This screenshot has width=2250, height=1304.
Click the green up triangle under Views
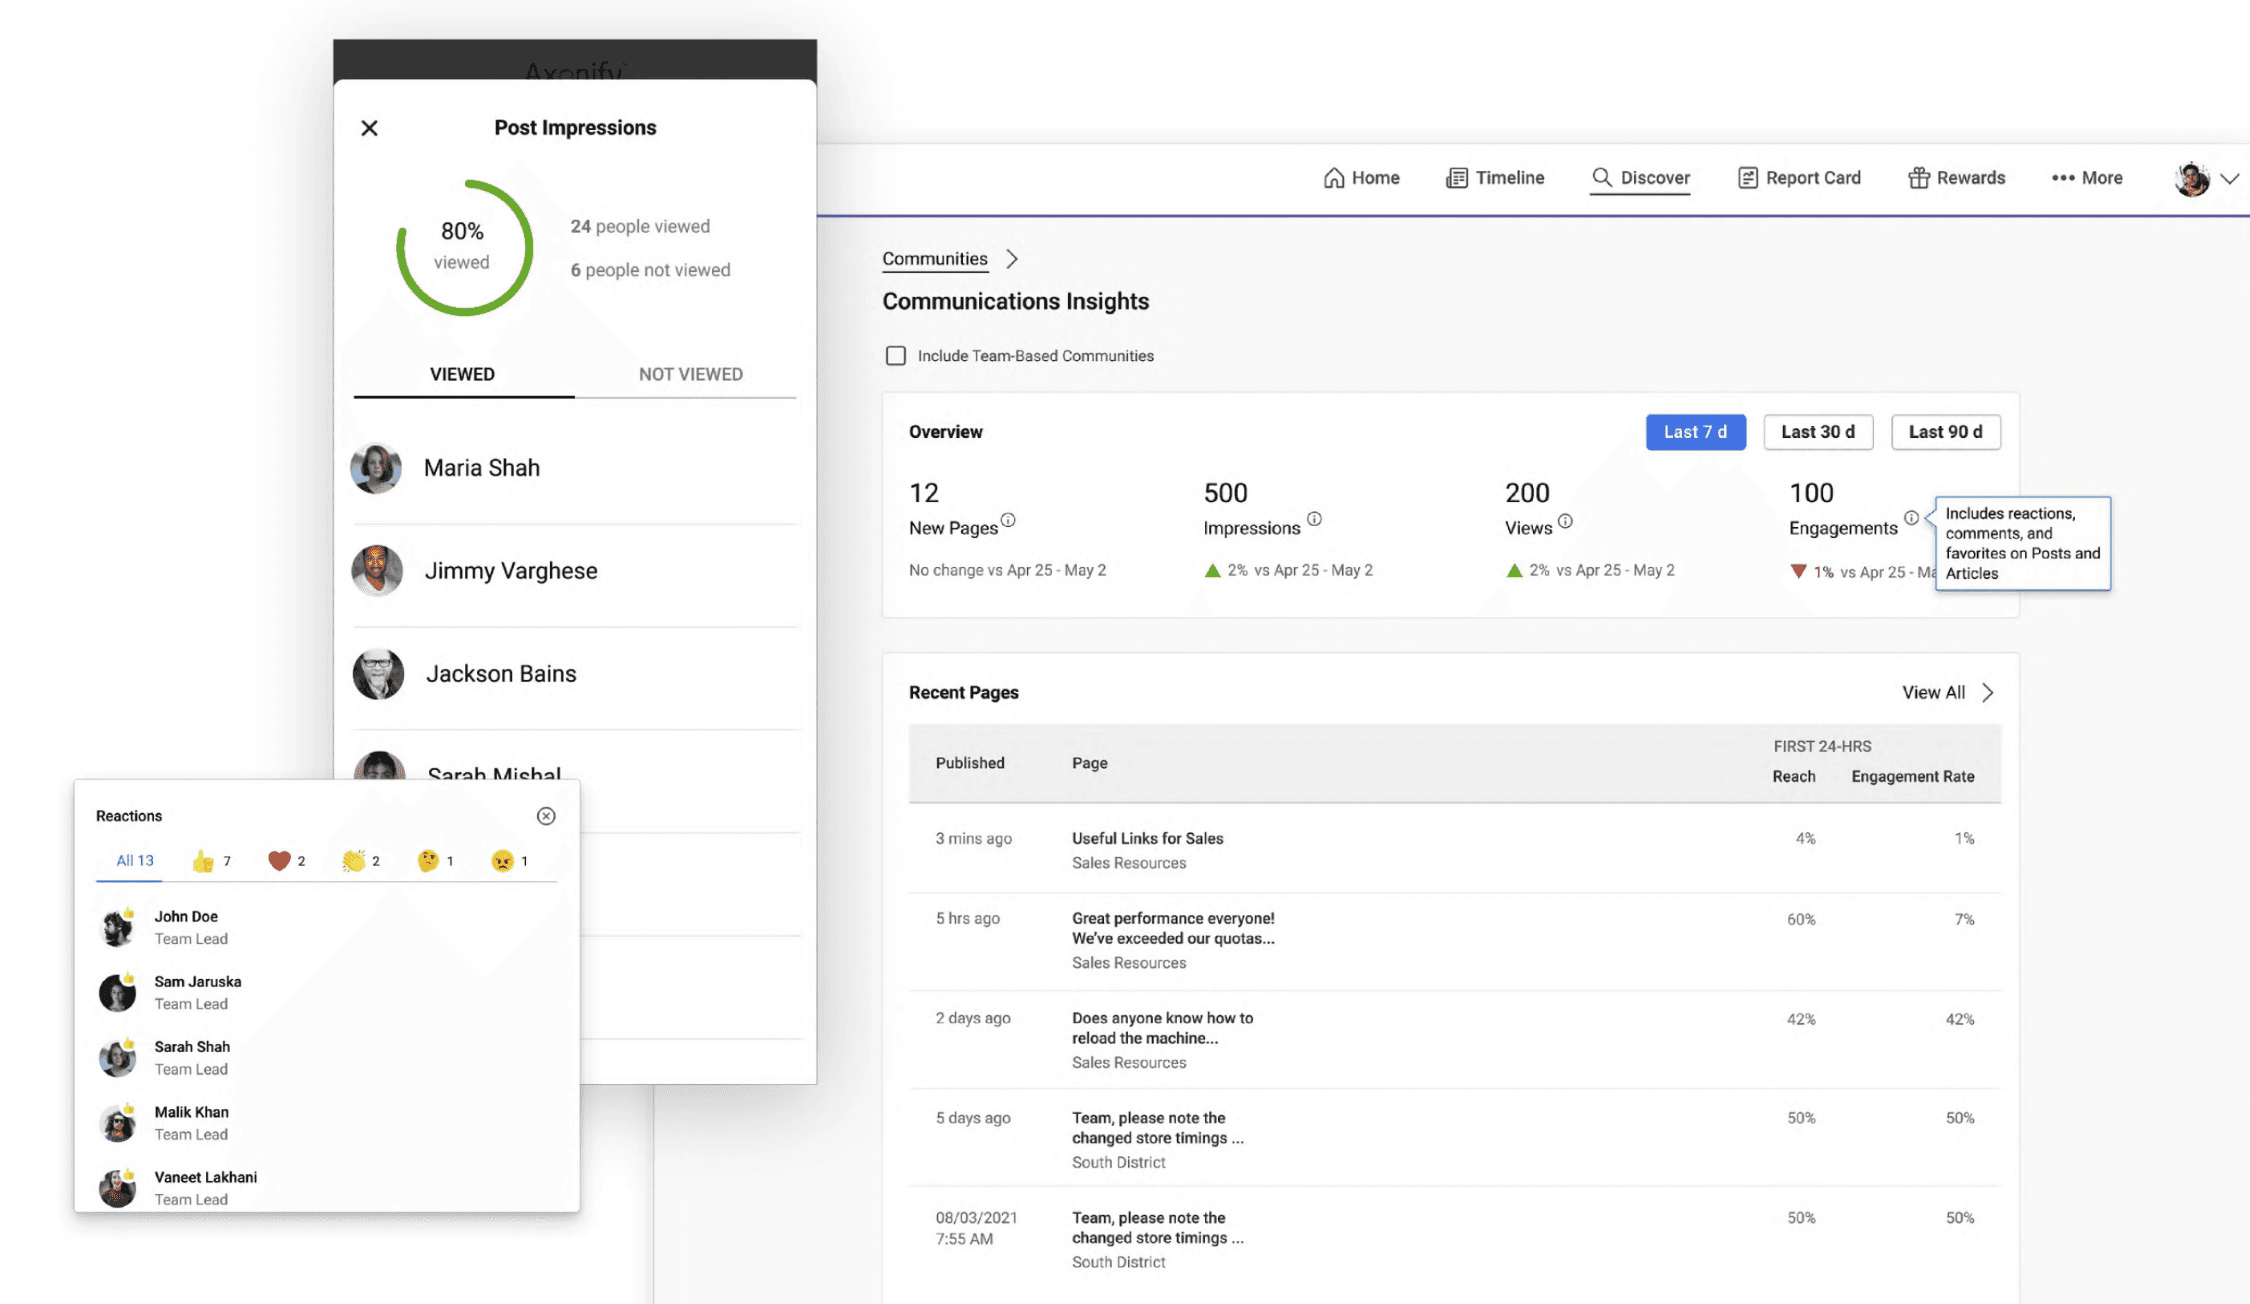click(x=1514, y=571)
